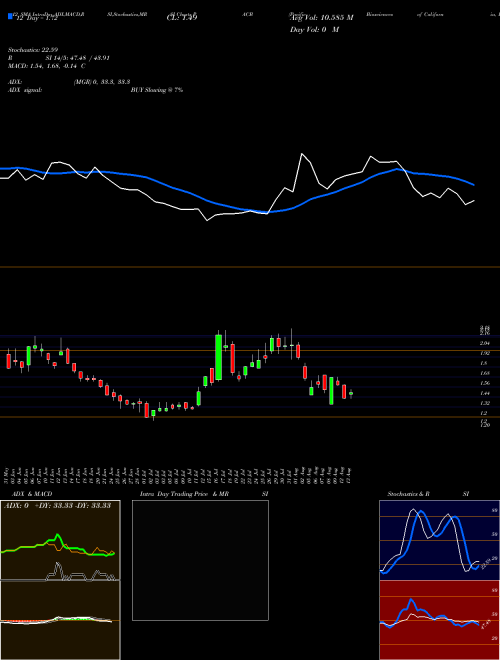
Task: Open the ADX indicator chart with green line
Action: click(x=60, y=540)
